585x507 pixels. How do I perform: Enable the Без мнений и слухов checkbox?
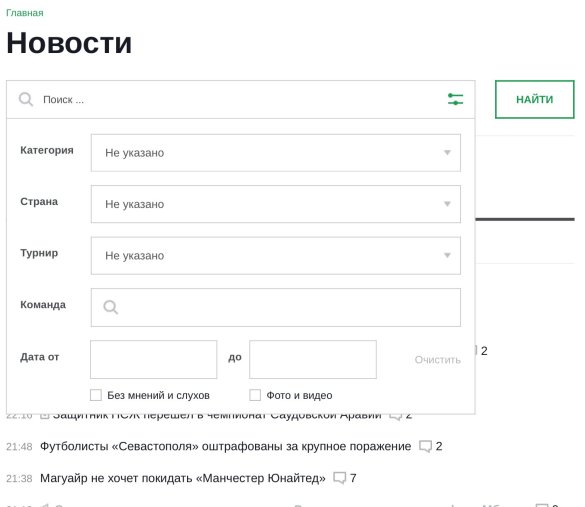point(96,395)
